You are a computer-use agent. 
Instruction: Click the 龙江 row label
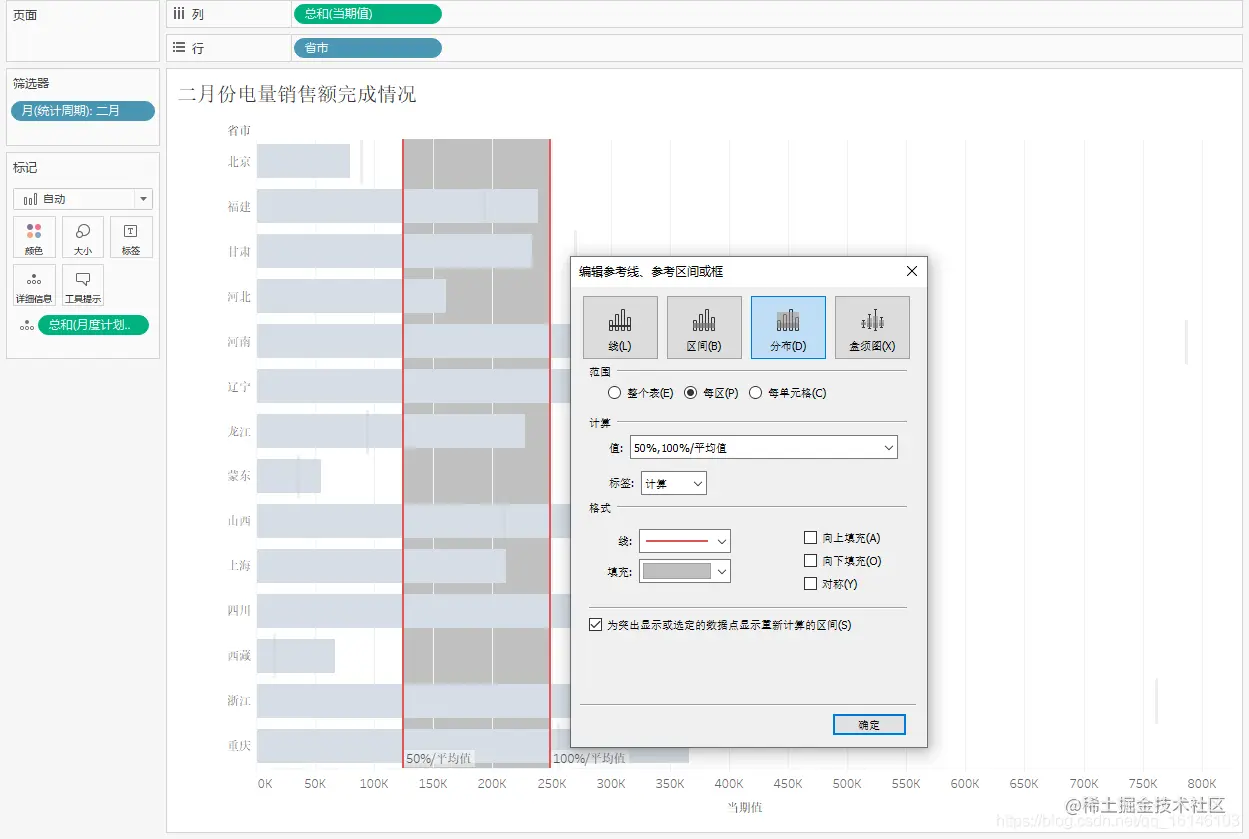(x=239, y=431)
